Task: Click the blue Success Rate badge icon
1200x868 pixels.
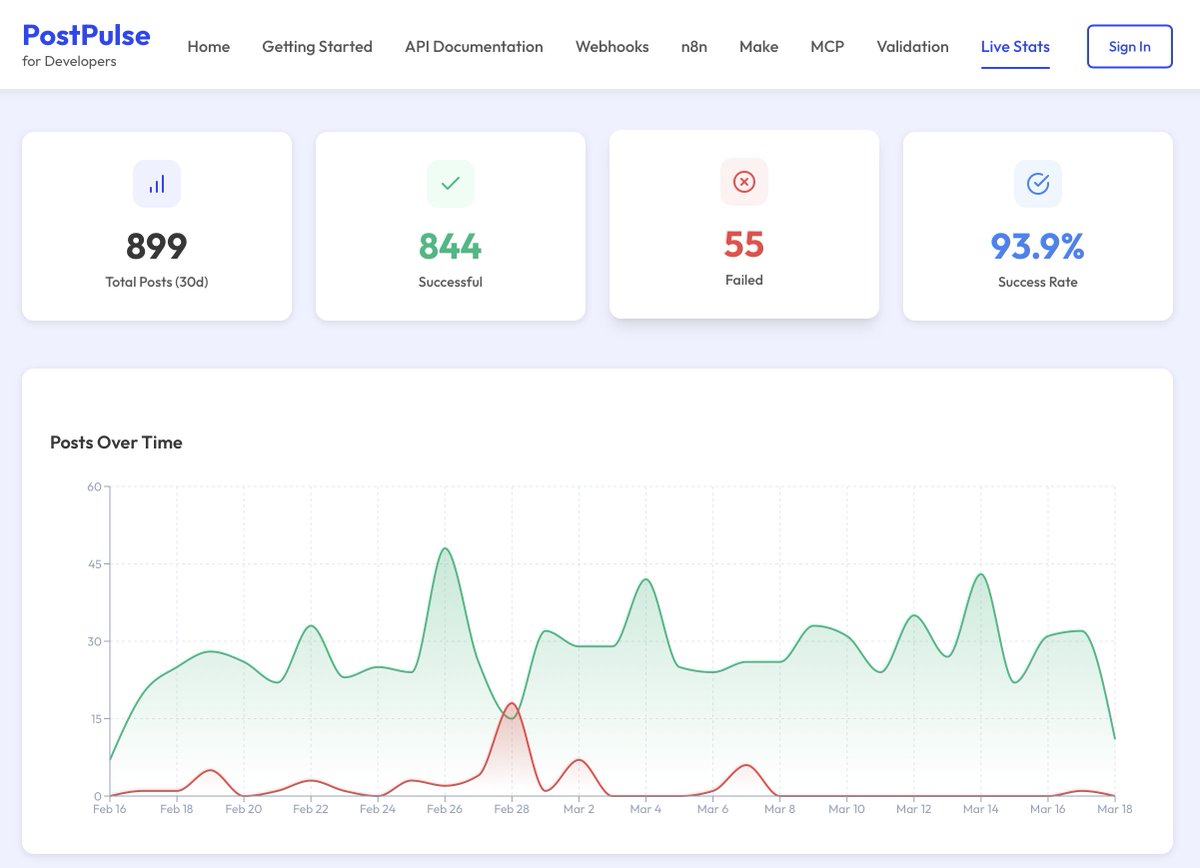Action: 1038,184
